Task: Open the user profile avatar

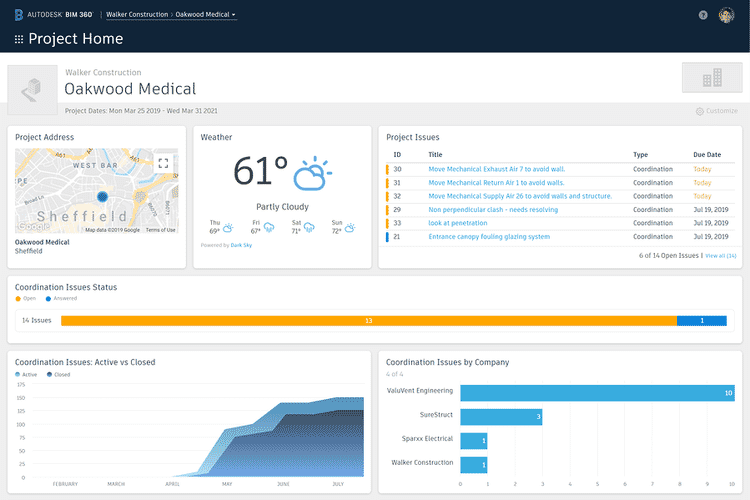Action: point(727,15)
